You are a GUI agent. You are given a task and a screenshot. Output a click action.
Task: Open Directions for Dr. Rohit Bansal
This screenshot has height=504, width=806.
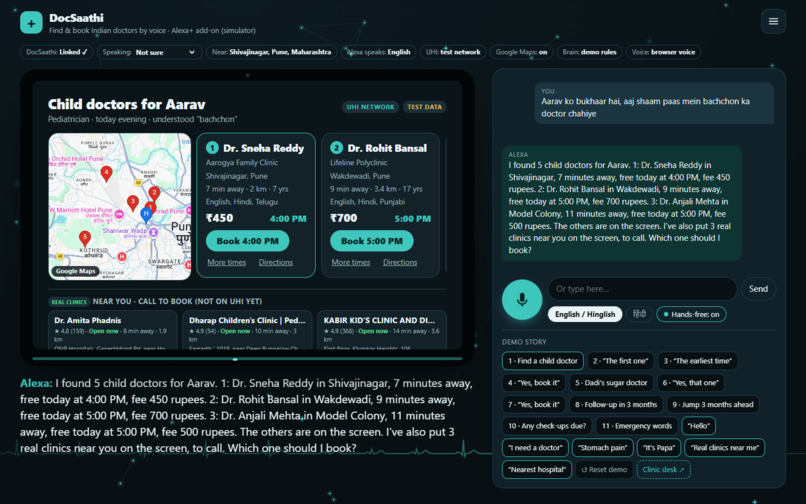coord(400,262)
